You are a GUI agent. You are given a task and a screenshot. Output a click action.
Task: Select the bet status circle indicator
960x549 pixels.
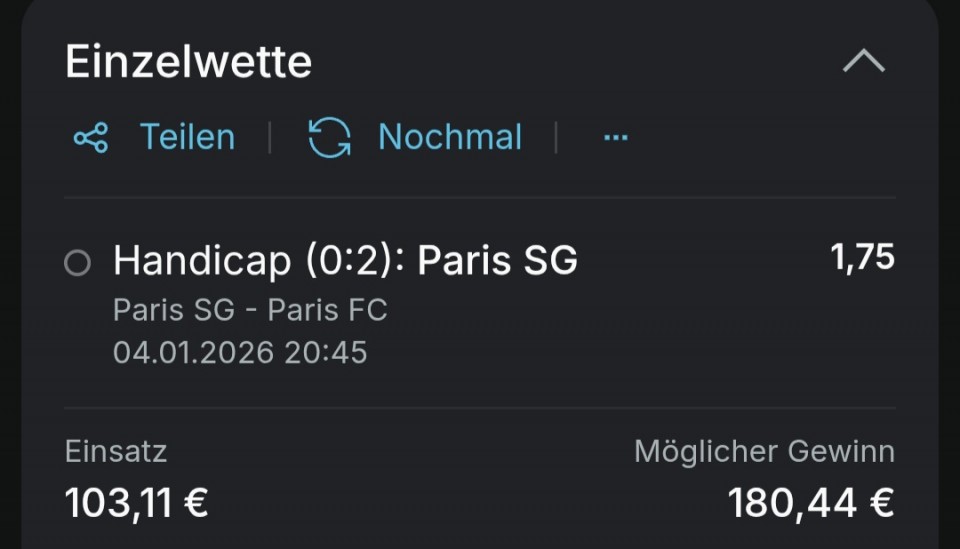(77, 263)
